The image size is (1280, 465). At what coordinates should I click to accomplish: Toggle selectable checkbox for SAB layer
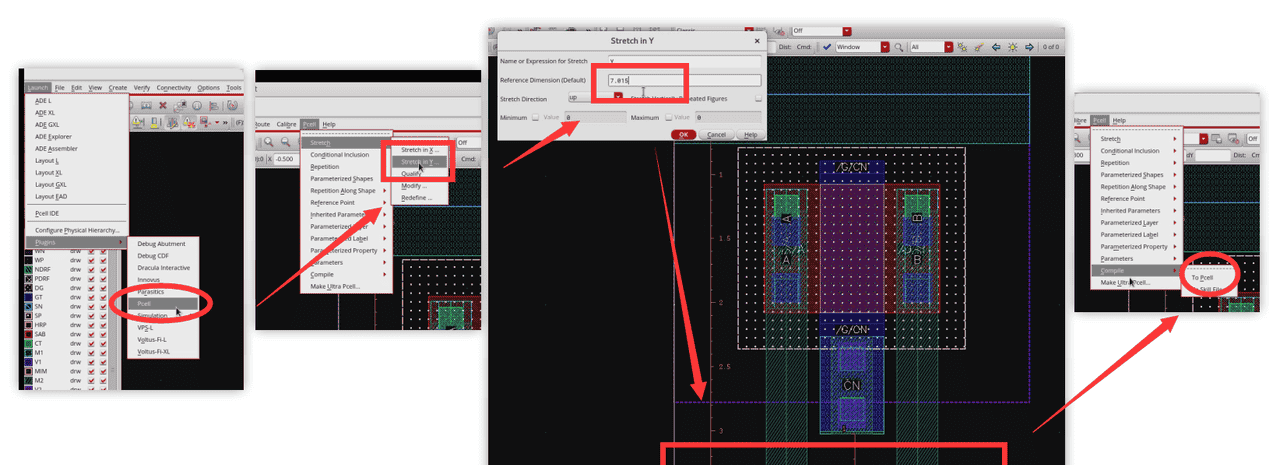coord(104,335)
